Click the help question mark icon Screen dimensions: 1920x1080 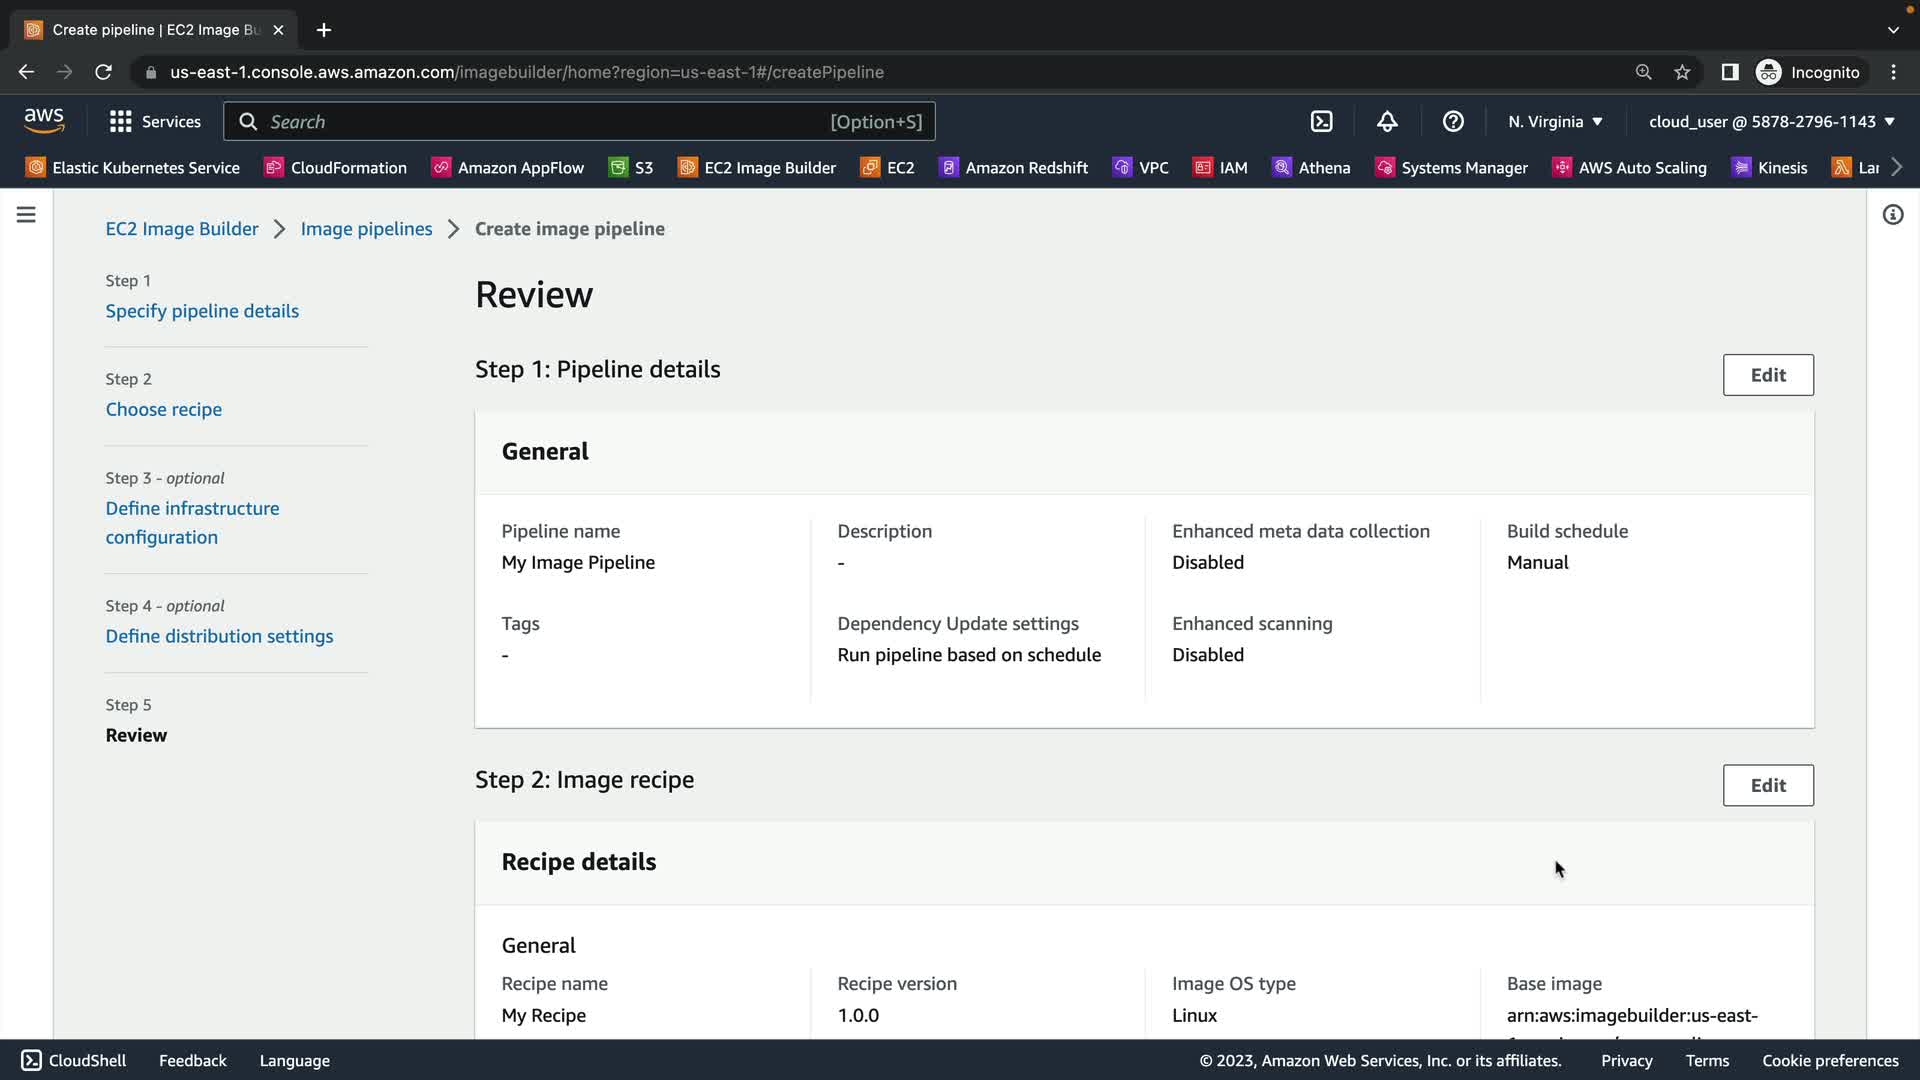[x=1453, y=122]
